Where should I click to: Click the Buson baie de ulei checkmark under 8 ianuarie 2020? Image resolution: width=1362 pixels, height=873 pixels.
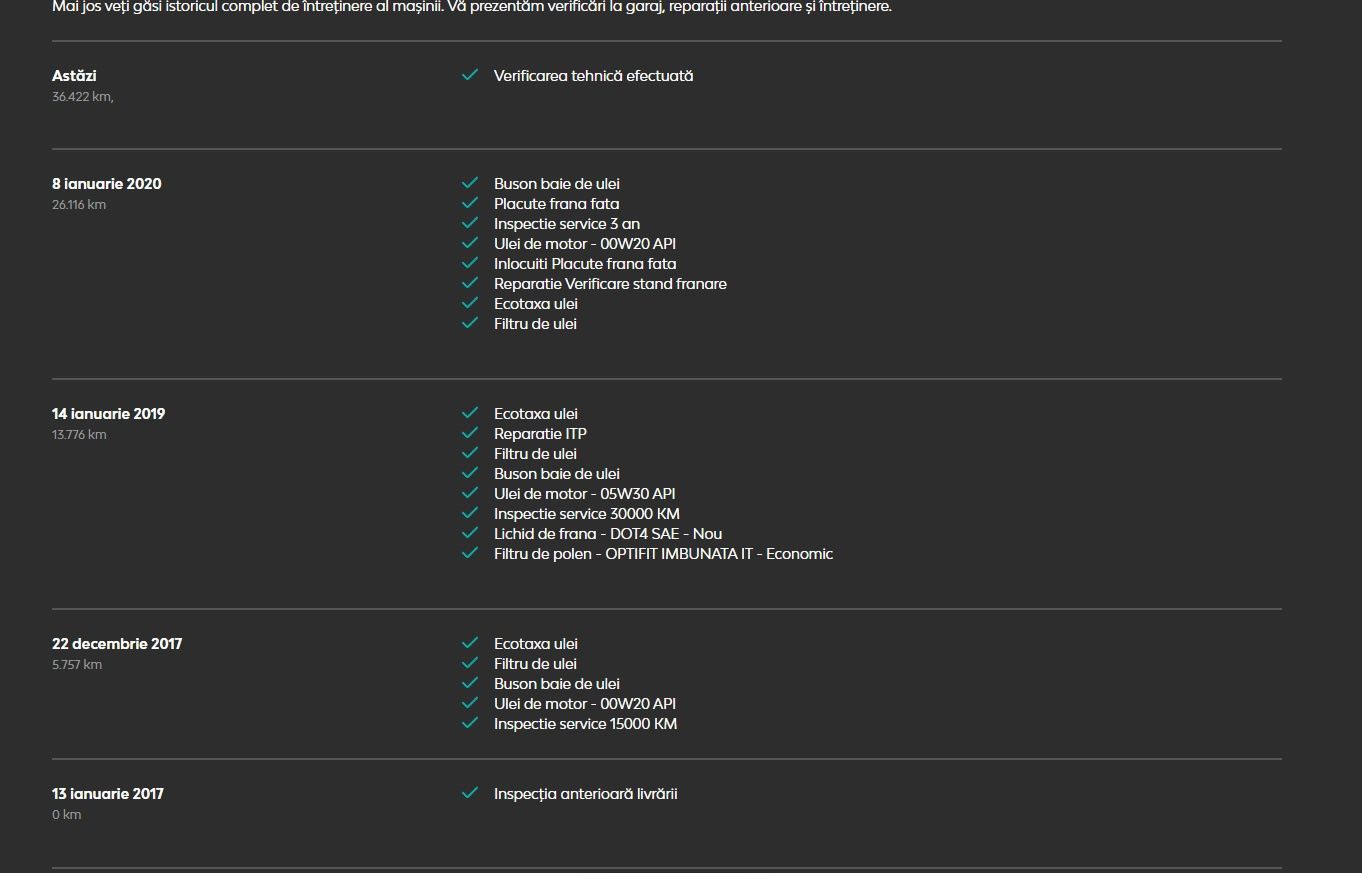pyautogui.click(x=470, y=183)
